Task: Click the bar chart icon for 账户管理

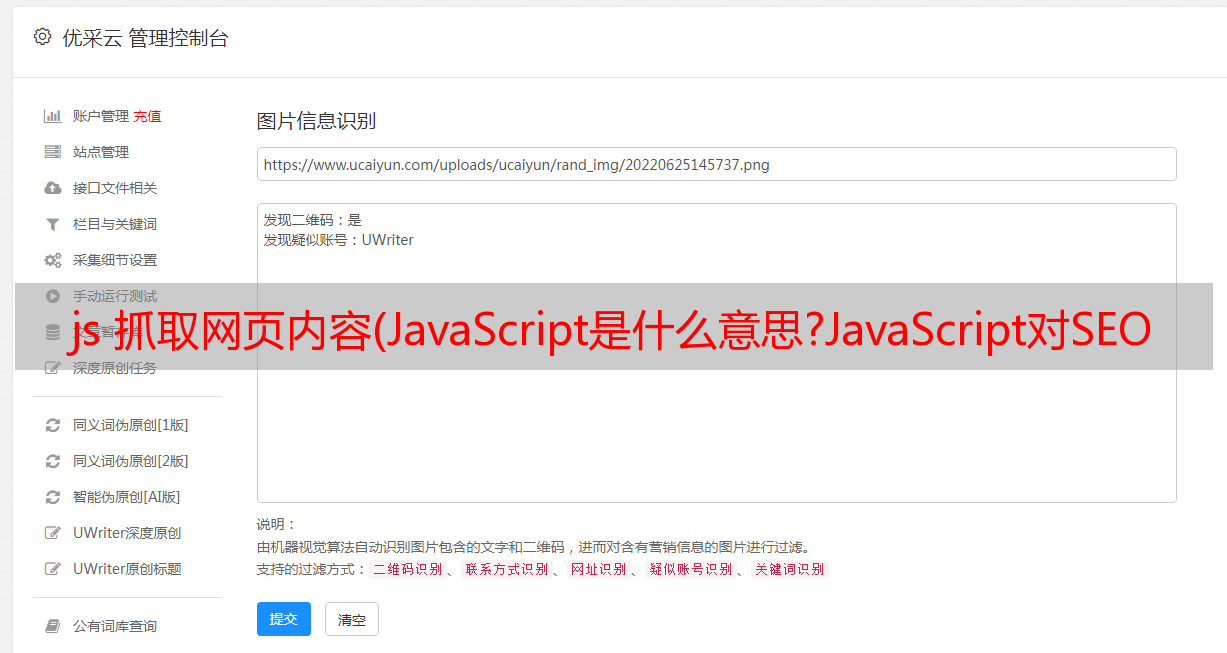Action: [x=53, y=116]
